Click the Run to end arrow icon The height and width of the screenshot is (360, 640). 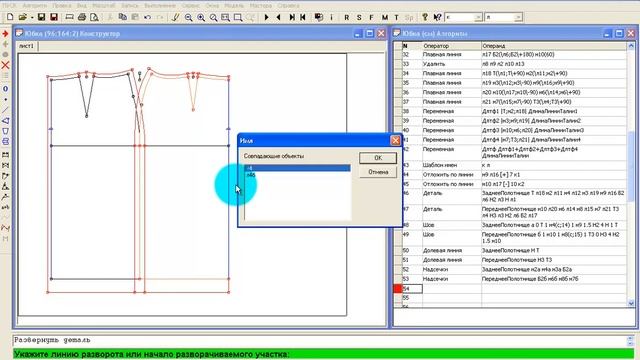tap(292, 17)
